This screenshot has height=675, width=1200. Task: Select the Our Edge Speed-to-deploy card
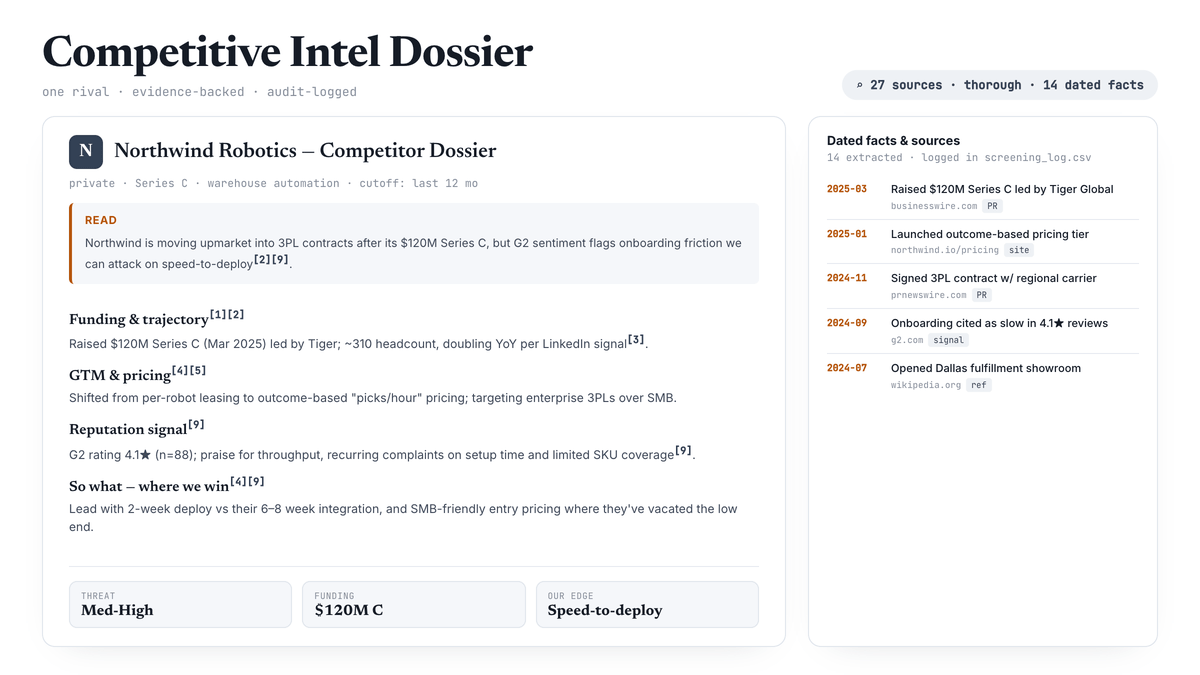tap(647, 604)
